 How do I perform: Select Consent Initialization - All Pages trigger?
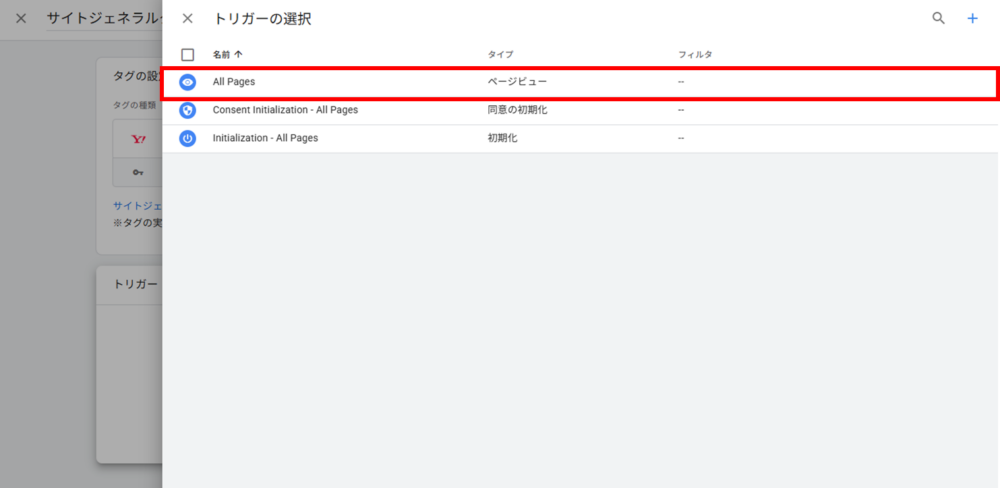(x=285, y=110)
